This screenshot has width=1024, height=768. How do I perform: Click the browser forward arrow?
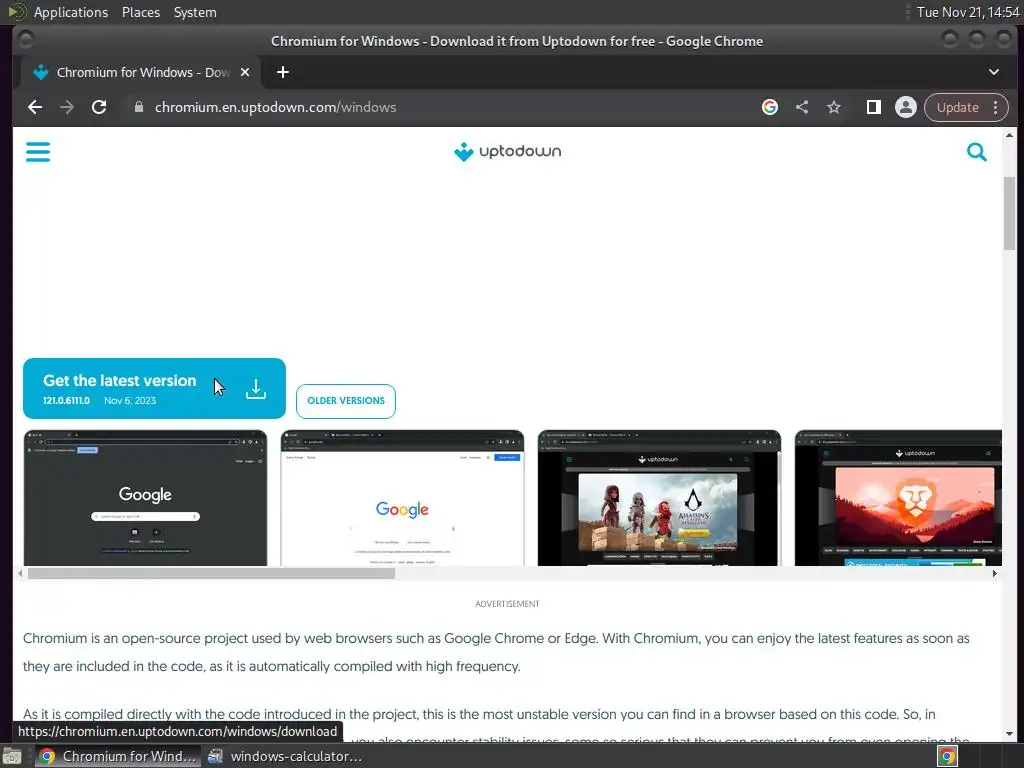pos(67,107)
